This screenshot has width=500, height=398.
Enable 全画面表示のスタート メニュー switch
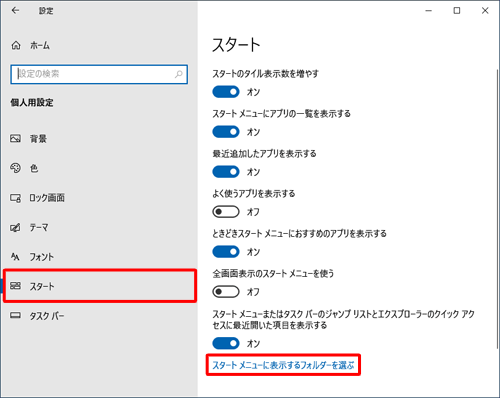click(226, 292)
